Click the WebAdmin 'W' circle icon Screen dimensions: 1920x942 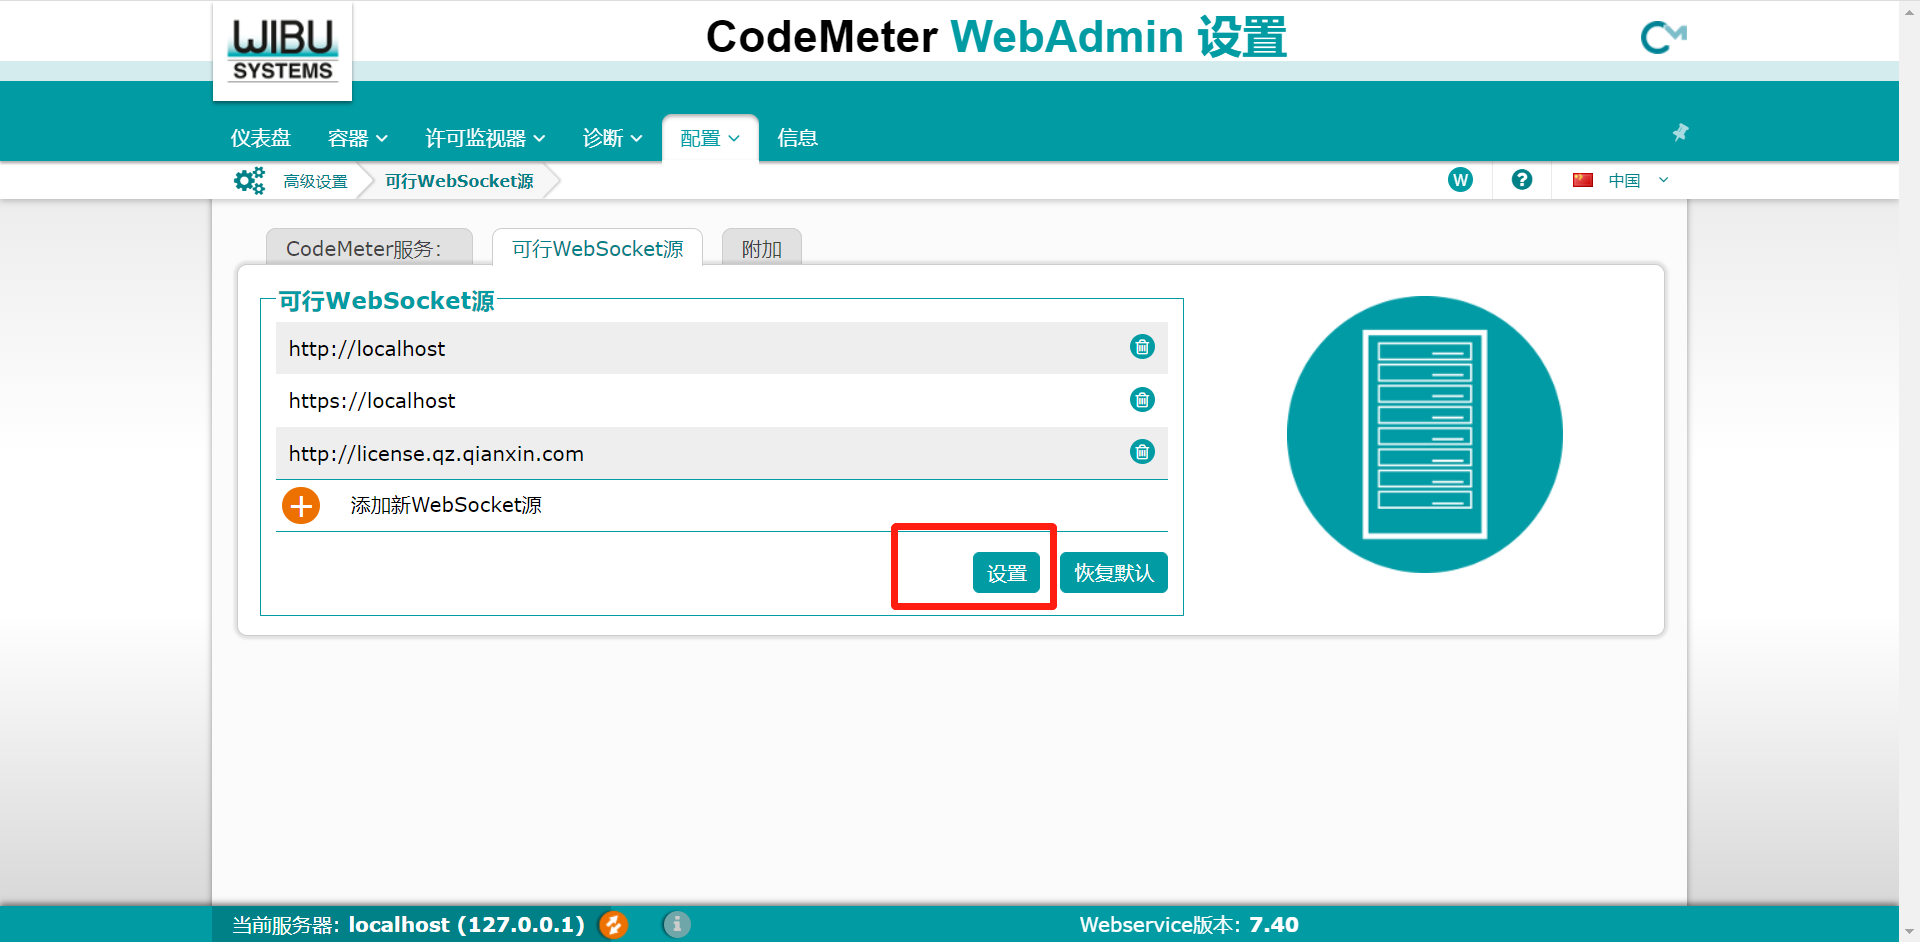pos(1460,180)
